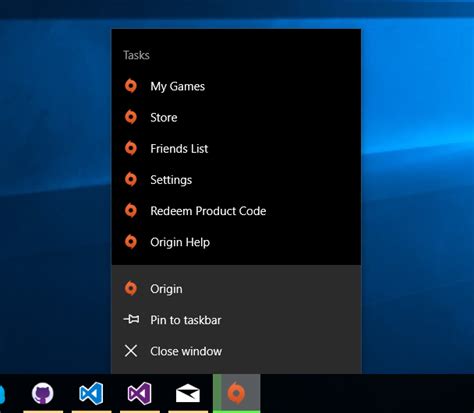Select Redeem Product Code
This screenshot has height=413, width=474.
pyautogui.click(x=236, y=211)
